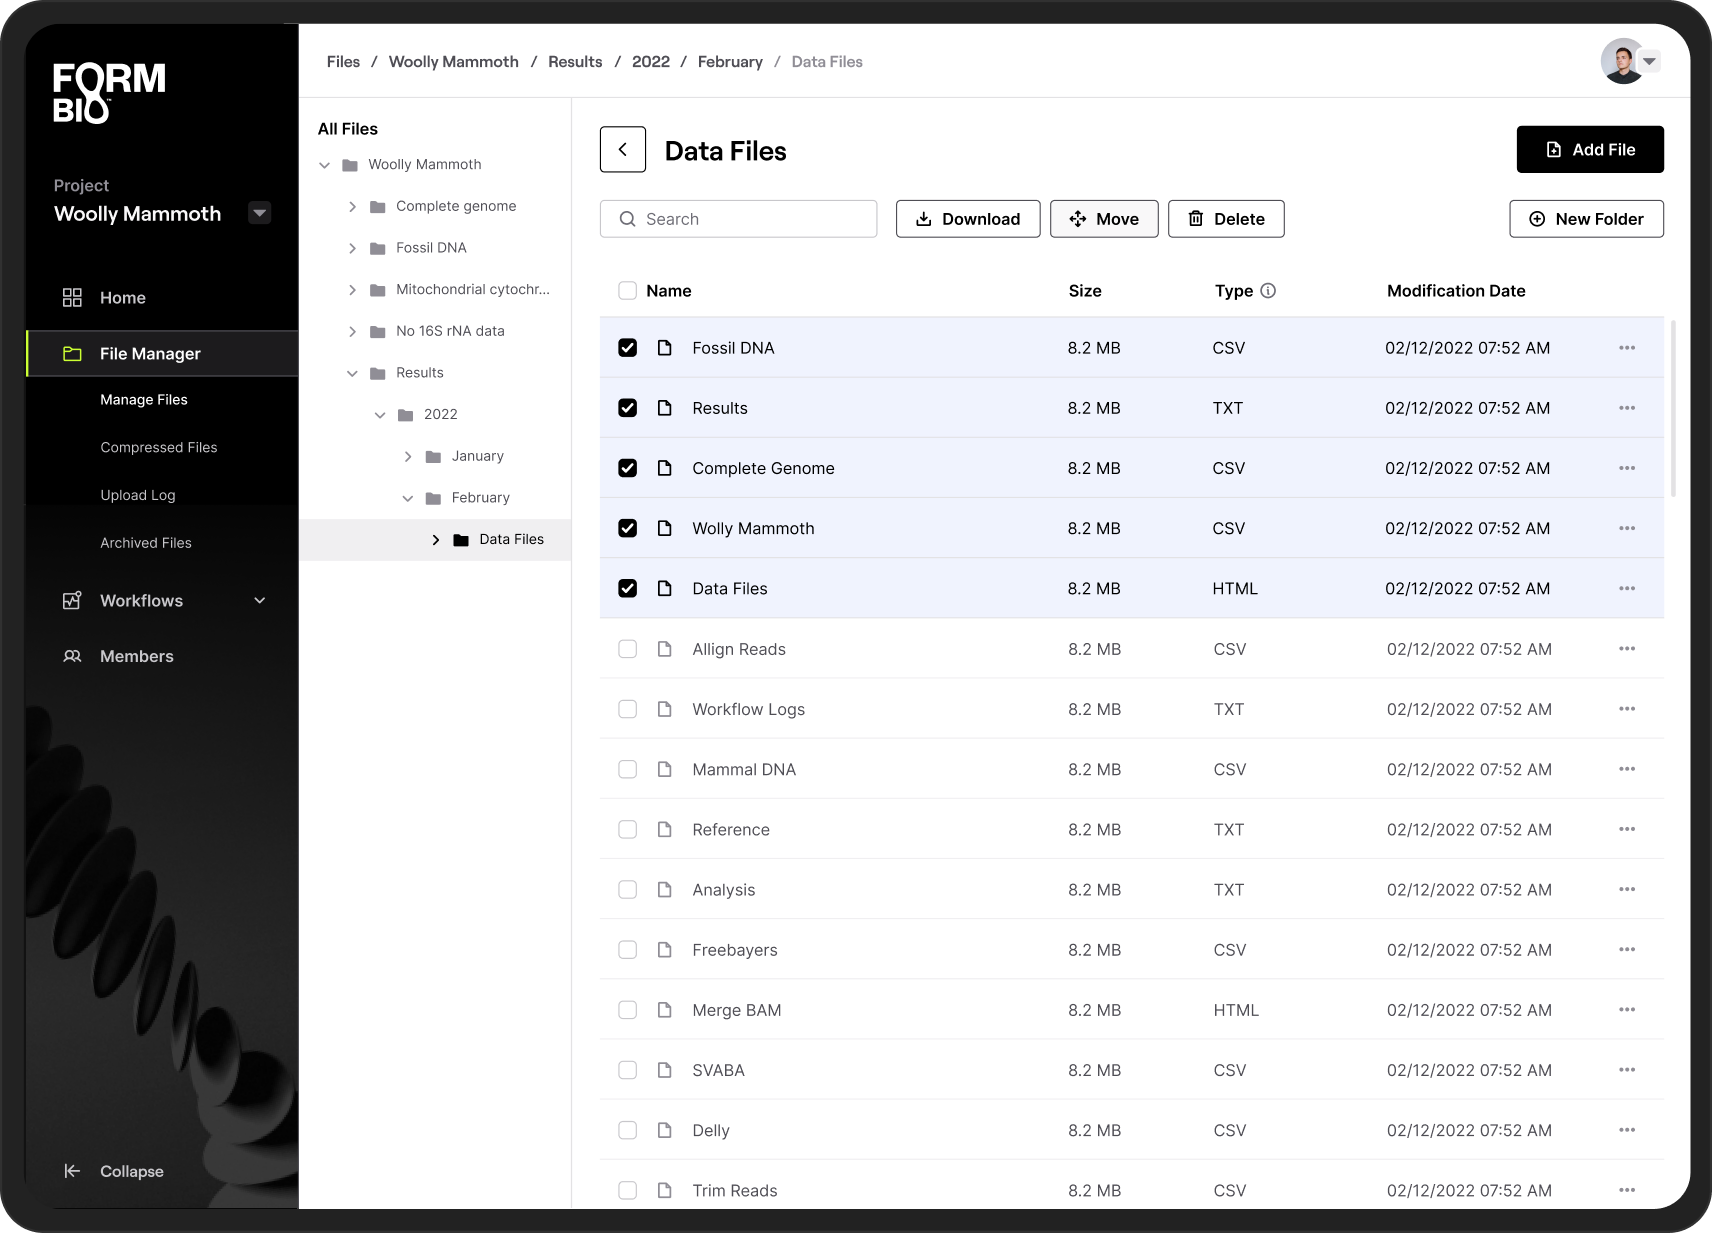Go to Manage Files in the sidebar

pyautogui.click(x=143, y=399)
